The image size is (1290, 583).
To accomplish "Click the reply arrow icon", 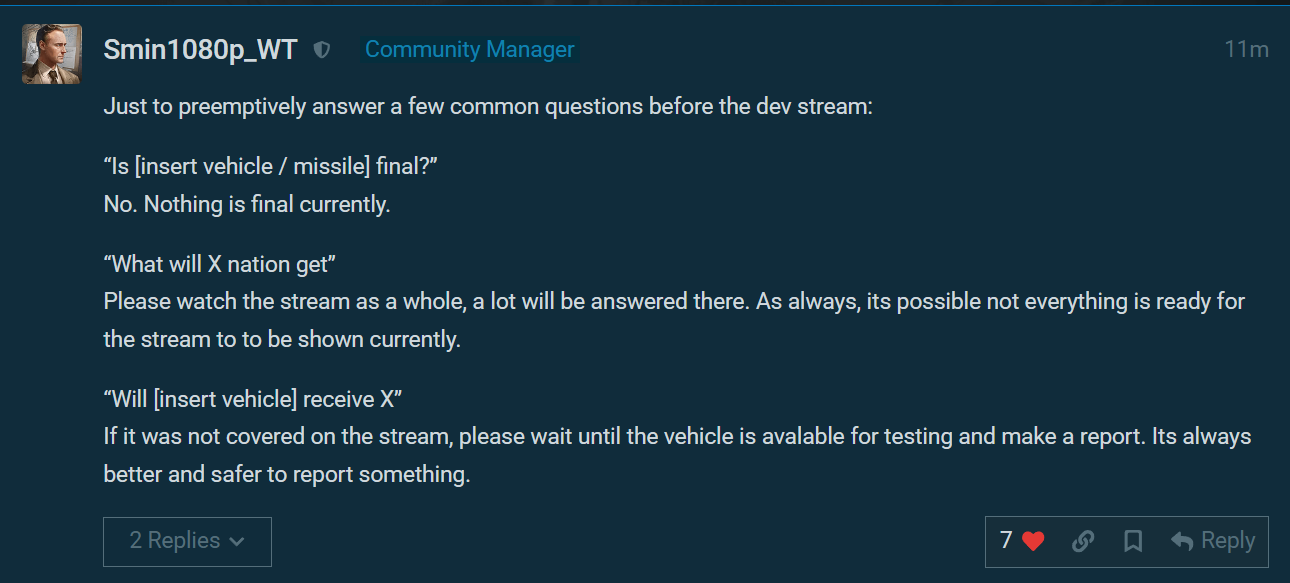I will coord(1182,541).
